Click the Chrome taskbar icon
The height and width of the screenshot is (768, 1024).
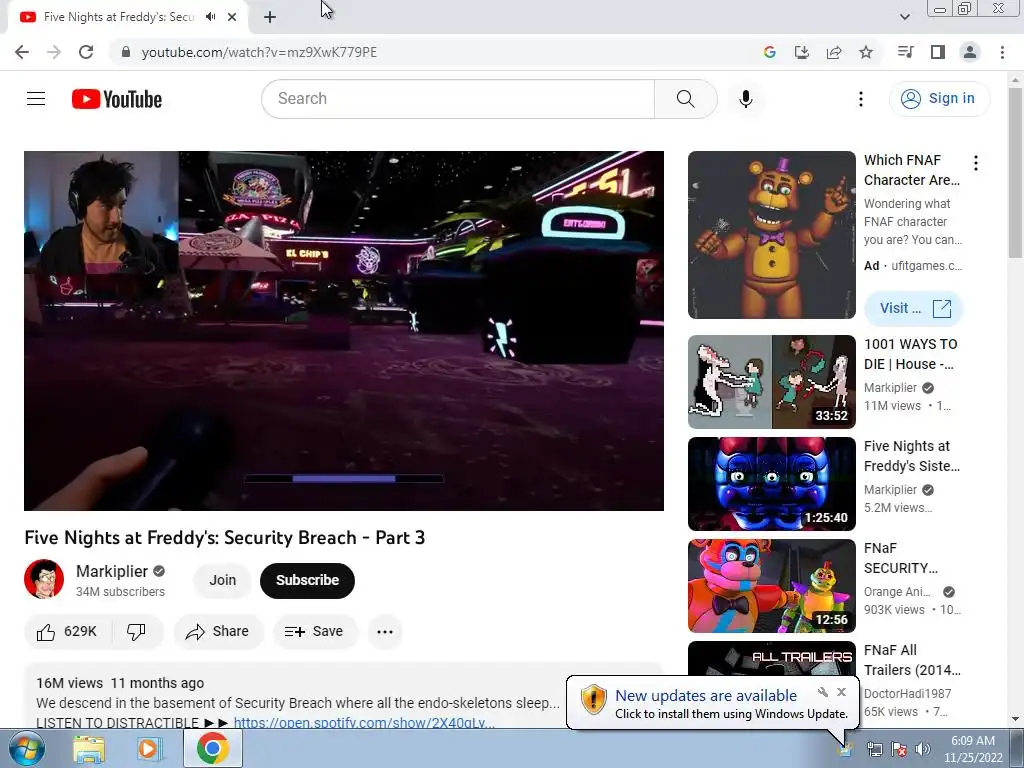213,748
